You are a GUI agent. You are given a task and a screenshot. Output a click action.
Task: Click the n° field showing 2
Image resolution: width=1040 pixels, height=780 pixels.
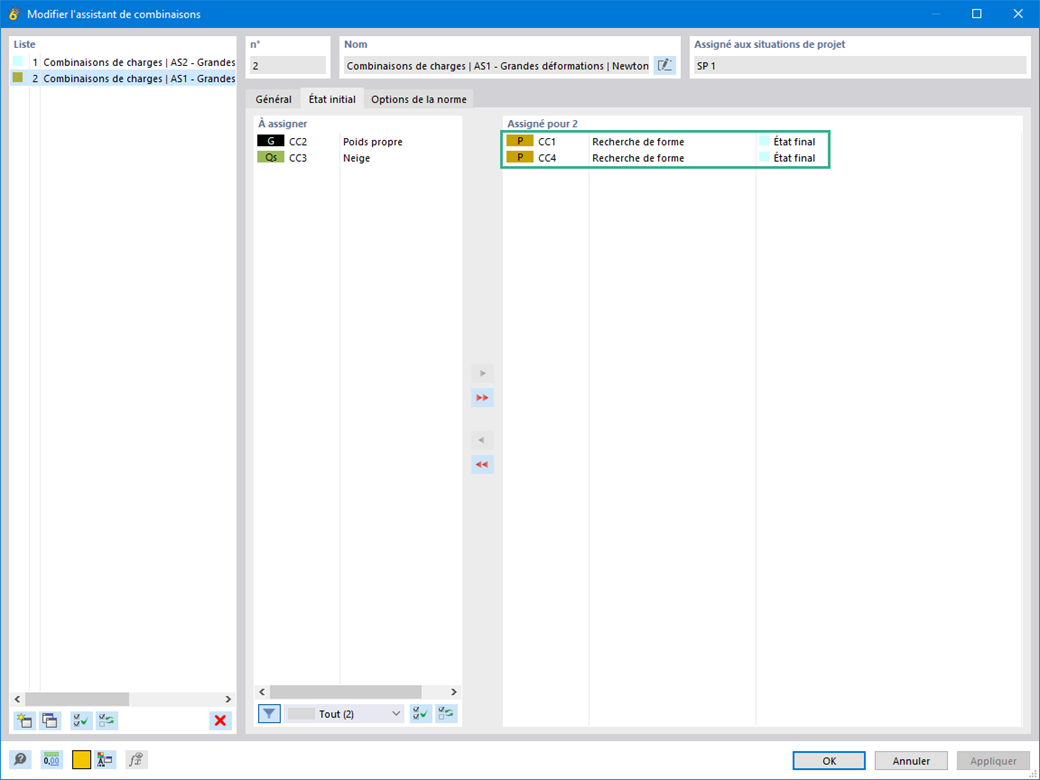click(288, 66)
